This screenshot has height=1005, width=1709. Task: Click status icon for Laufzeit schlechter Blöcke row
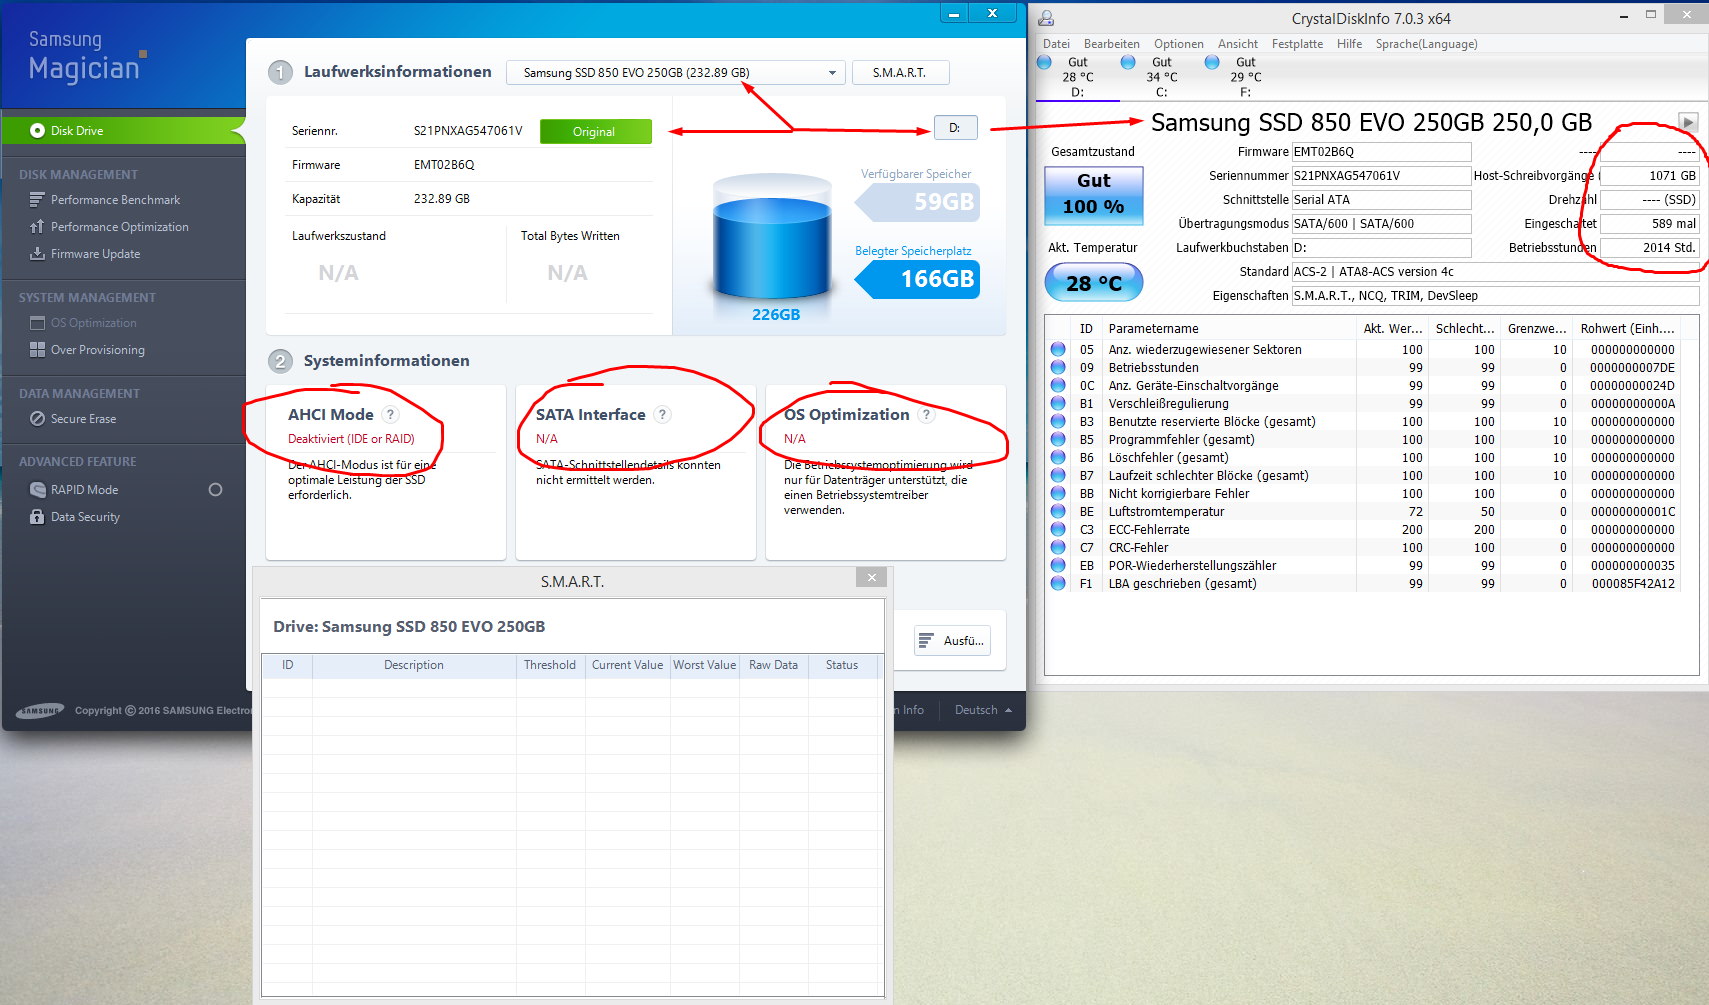click(1058, 476)
